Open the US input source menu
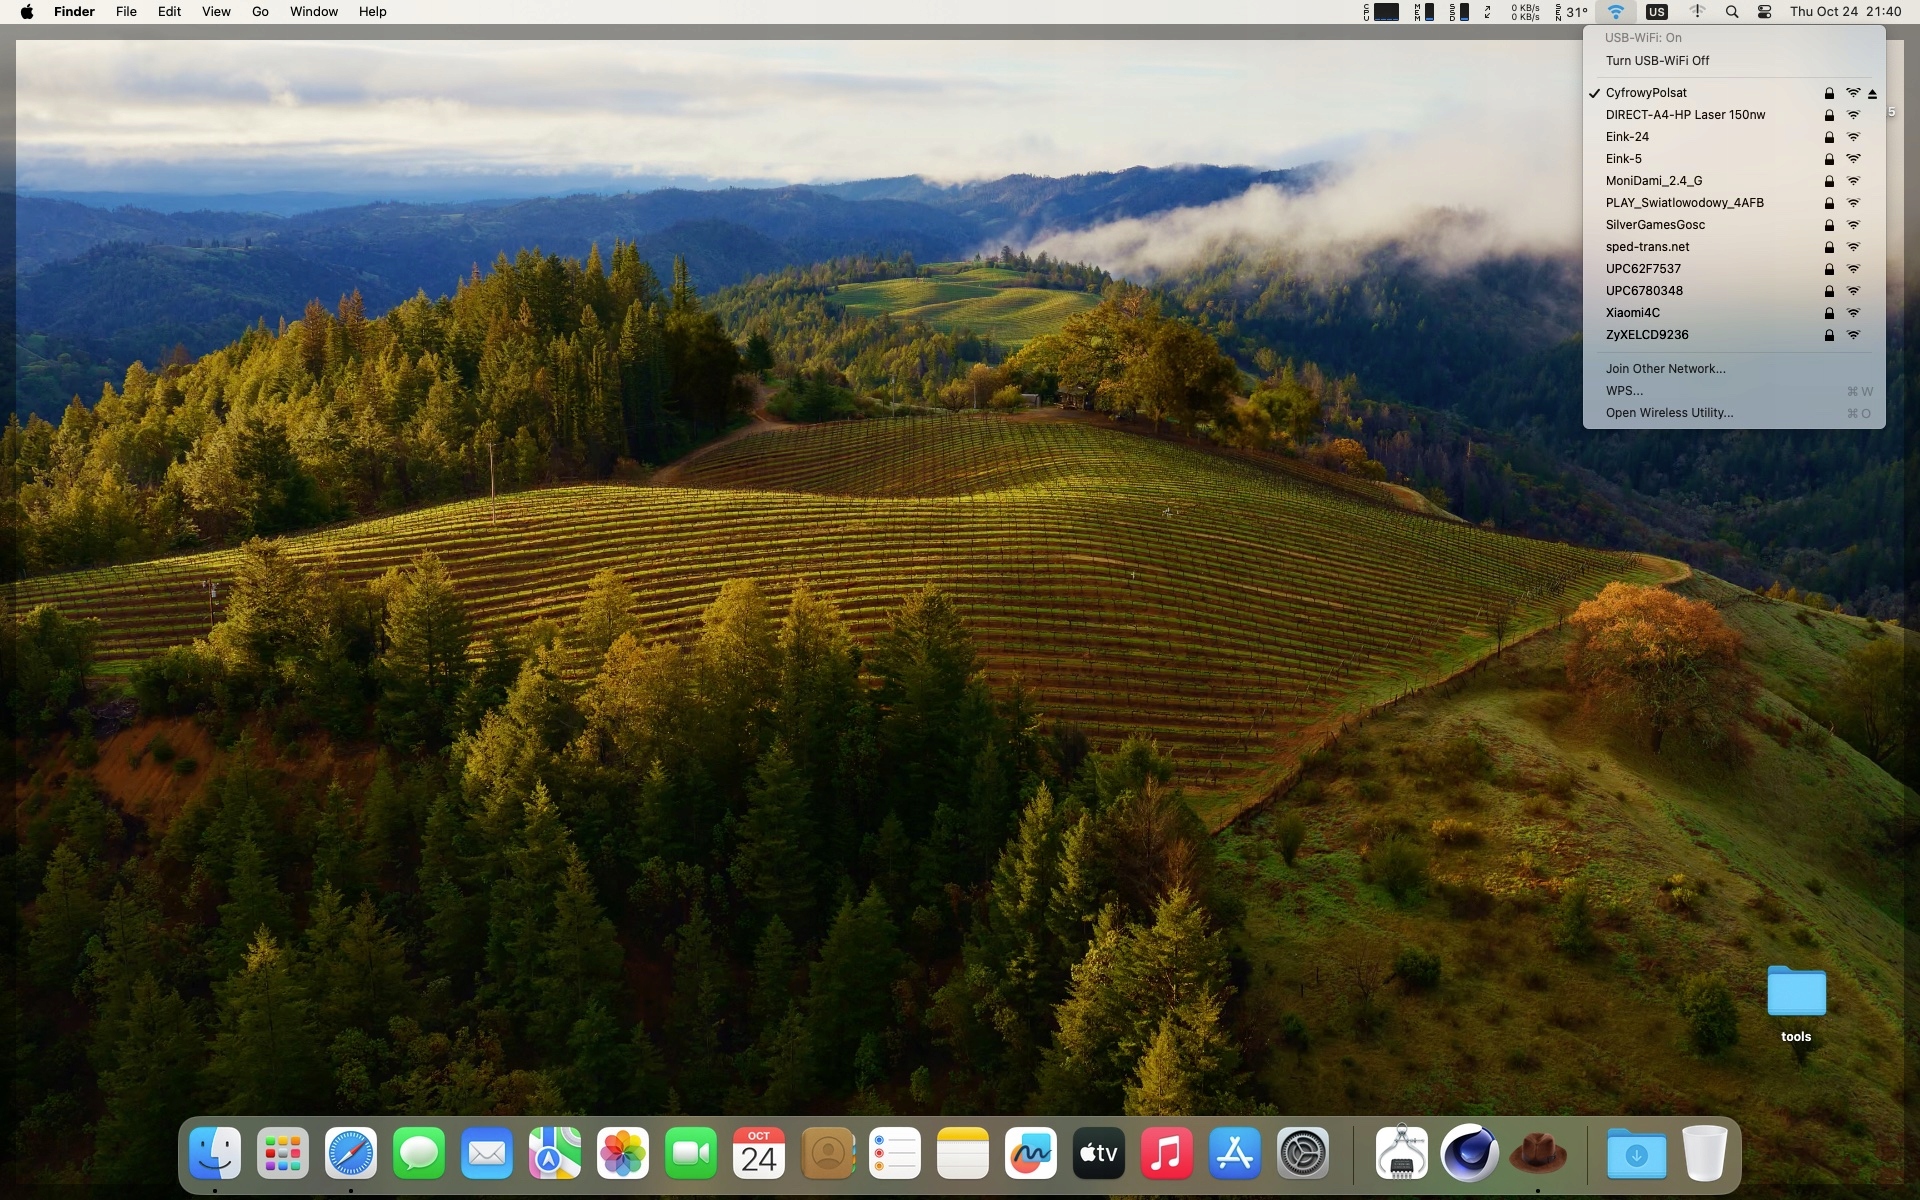 coord(1656,12)
